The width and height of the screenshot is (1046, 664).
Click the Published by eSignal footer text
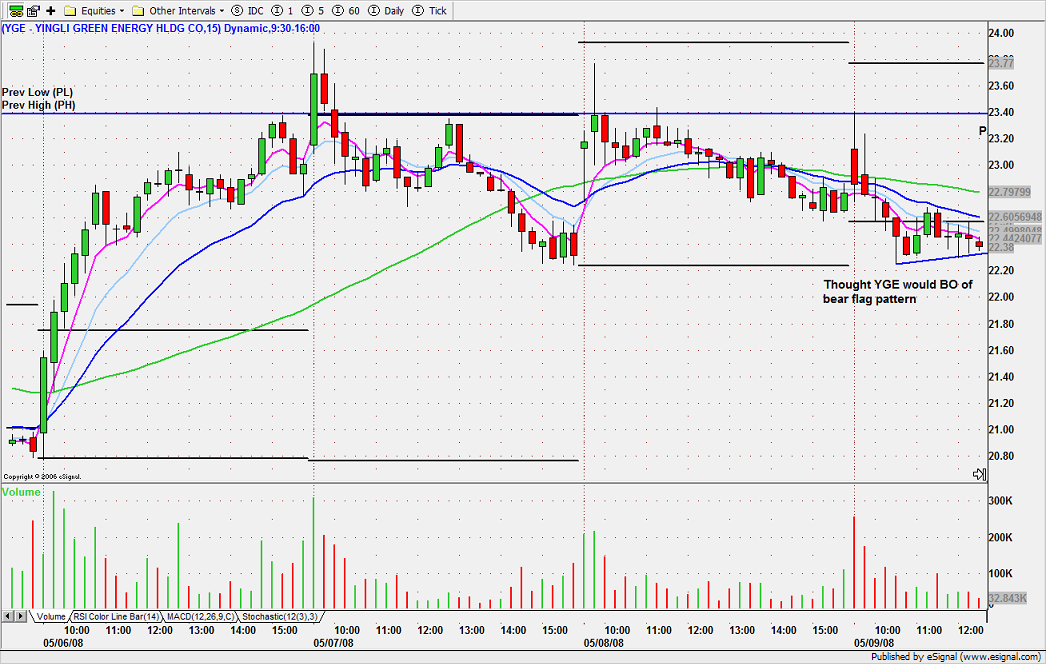(955, 657)
